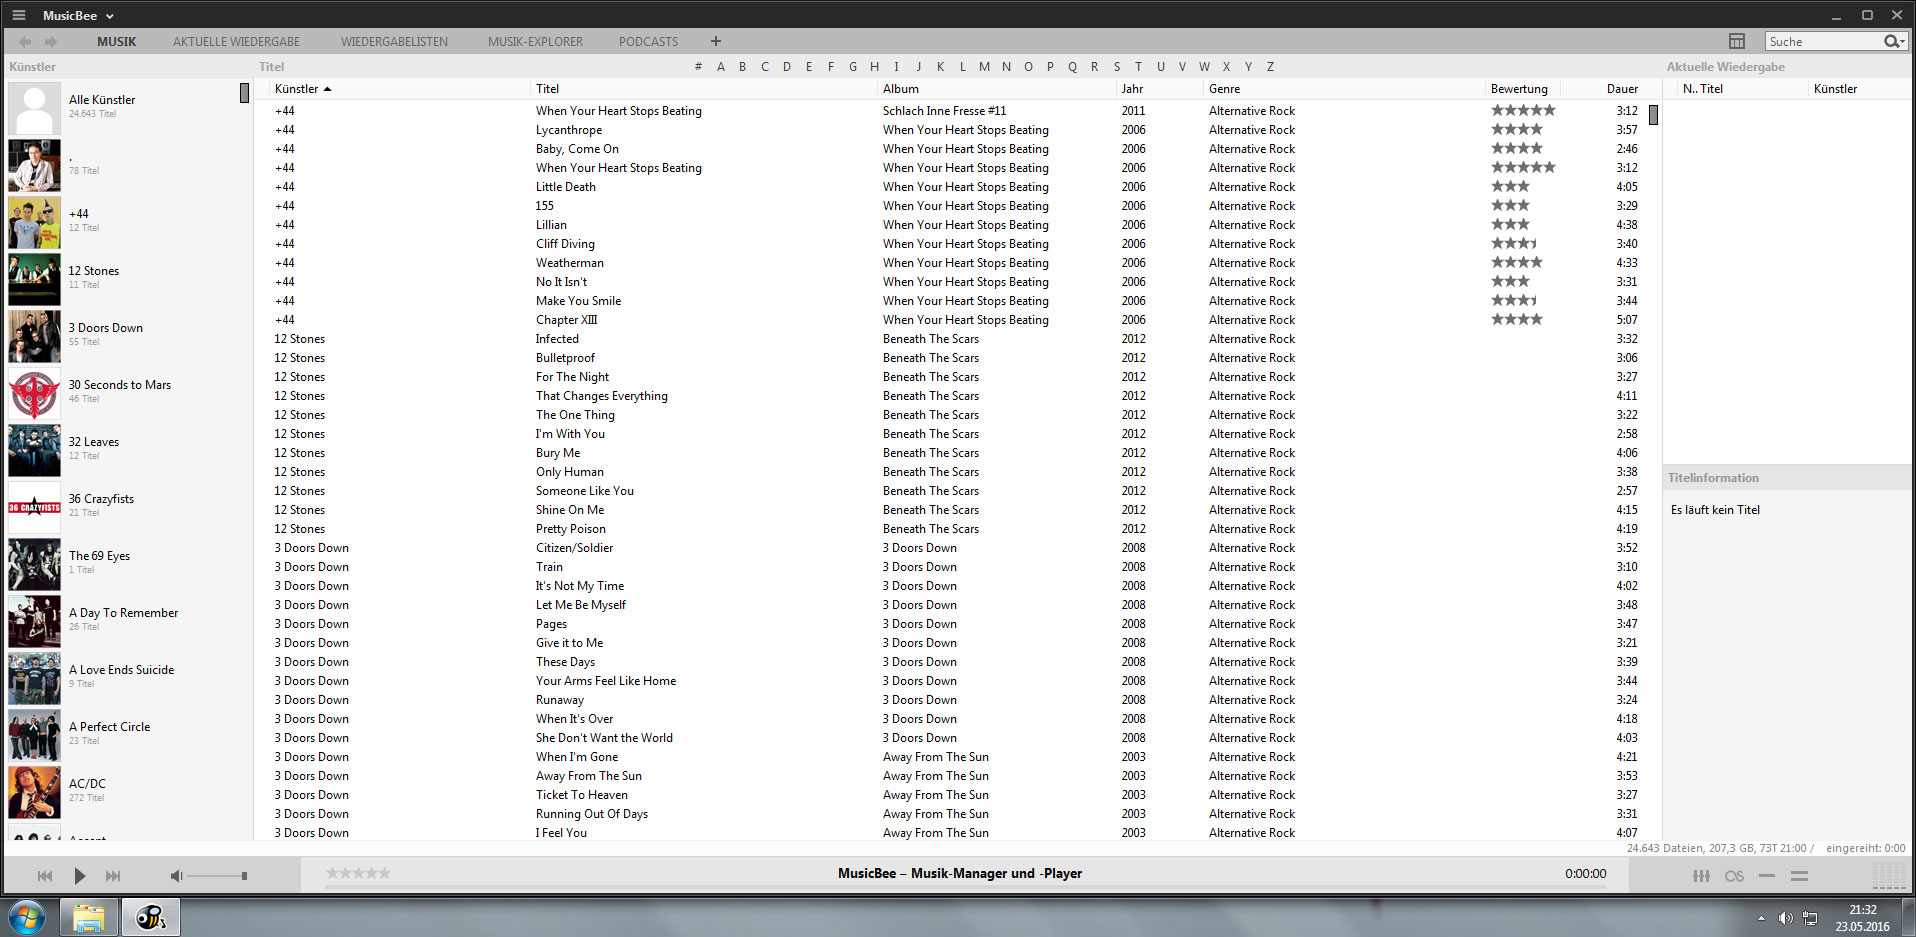Open search options dropdown arrow

click(1901, 42)
